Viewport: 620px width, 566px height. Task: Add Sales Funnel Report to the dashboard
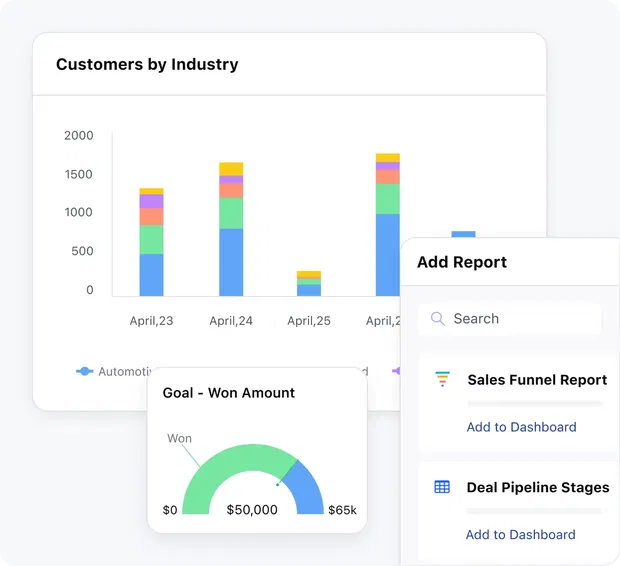pos(521,427)
